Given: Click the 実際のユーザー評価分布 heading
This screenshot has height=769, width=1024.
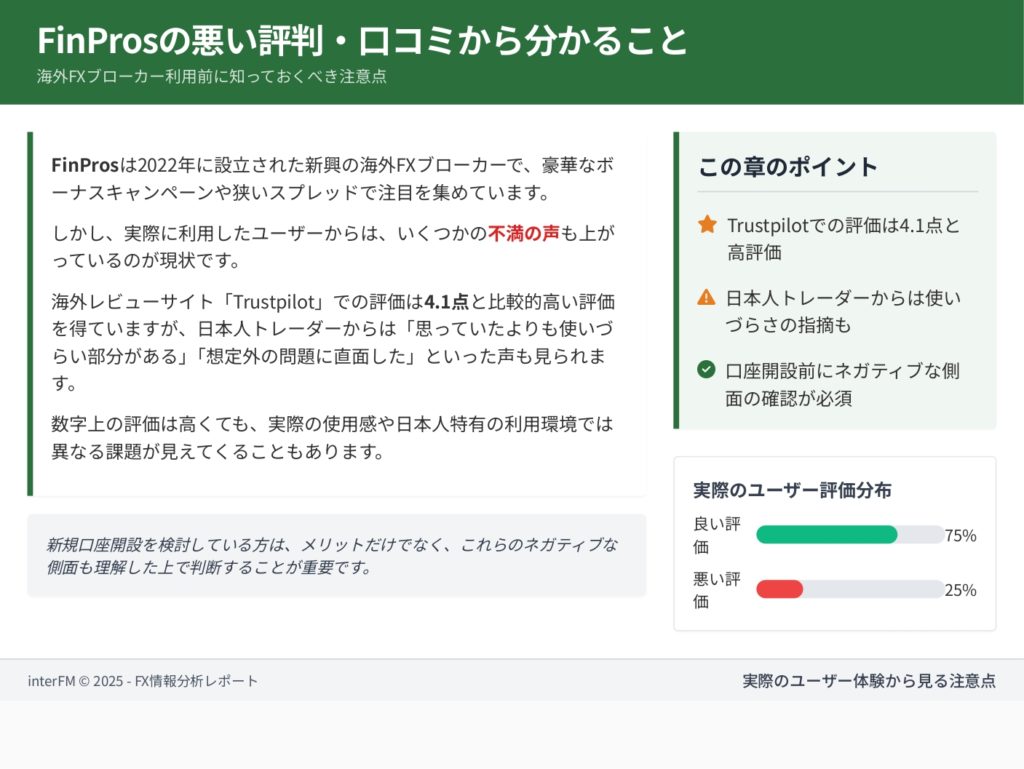Looking at the screenshot, I should point(792,490).
